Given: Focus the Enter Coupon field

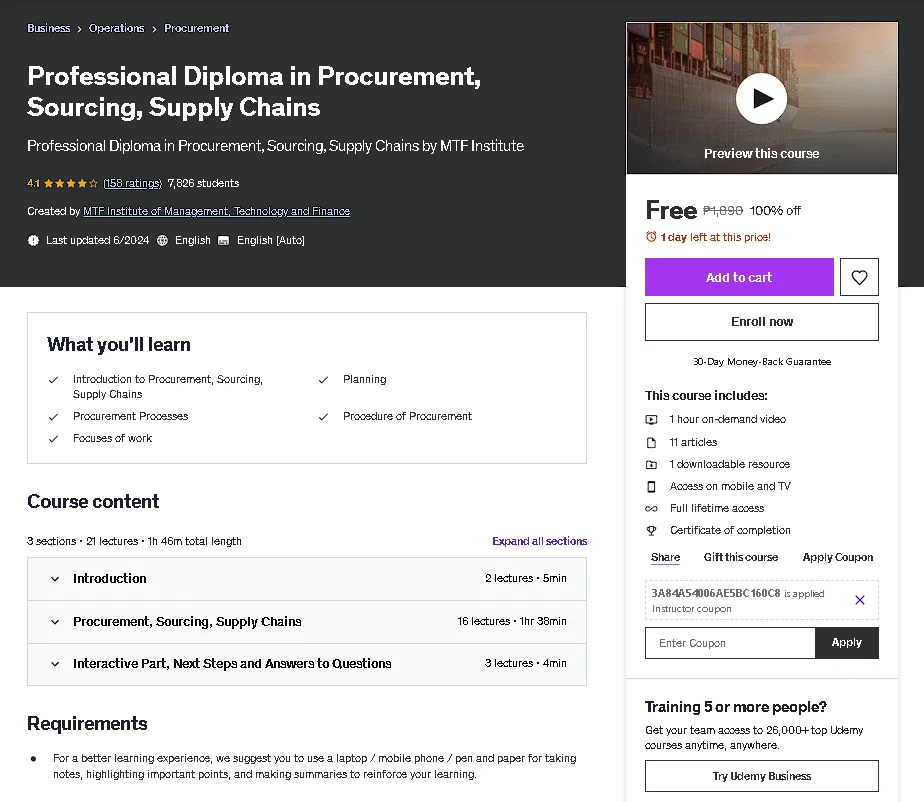Looking at the screenshot, I should point(730,643).
